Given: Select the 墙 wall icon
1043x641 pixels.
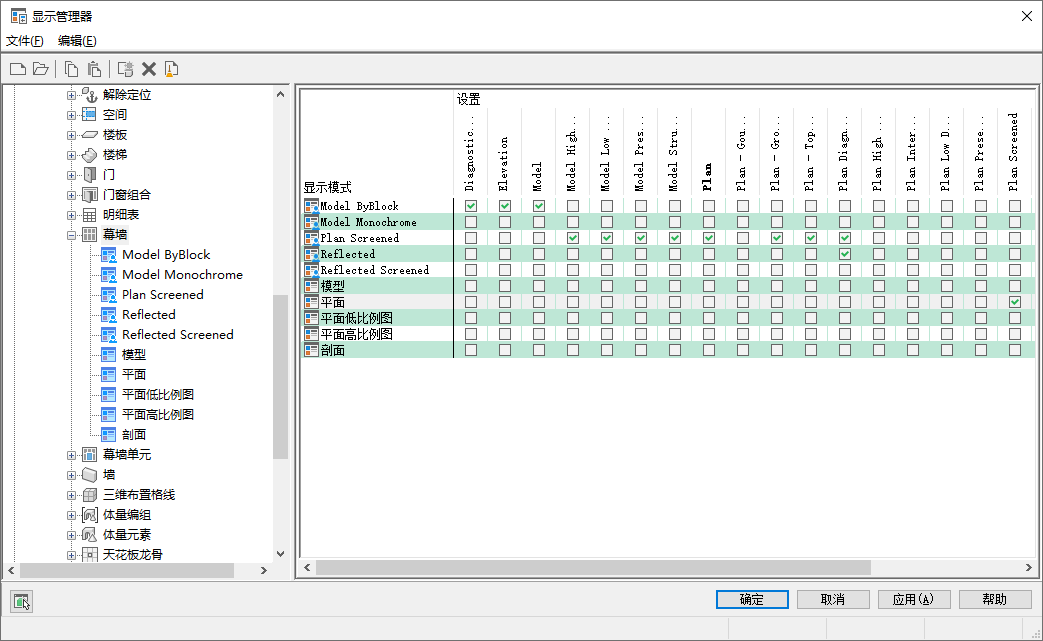Looking at the screenshot, I should coord(90,475).
